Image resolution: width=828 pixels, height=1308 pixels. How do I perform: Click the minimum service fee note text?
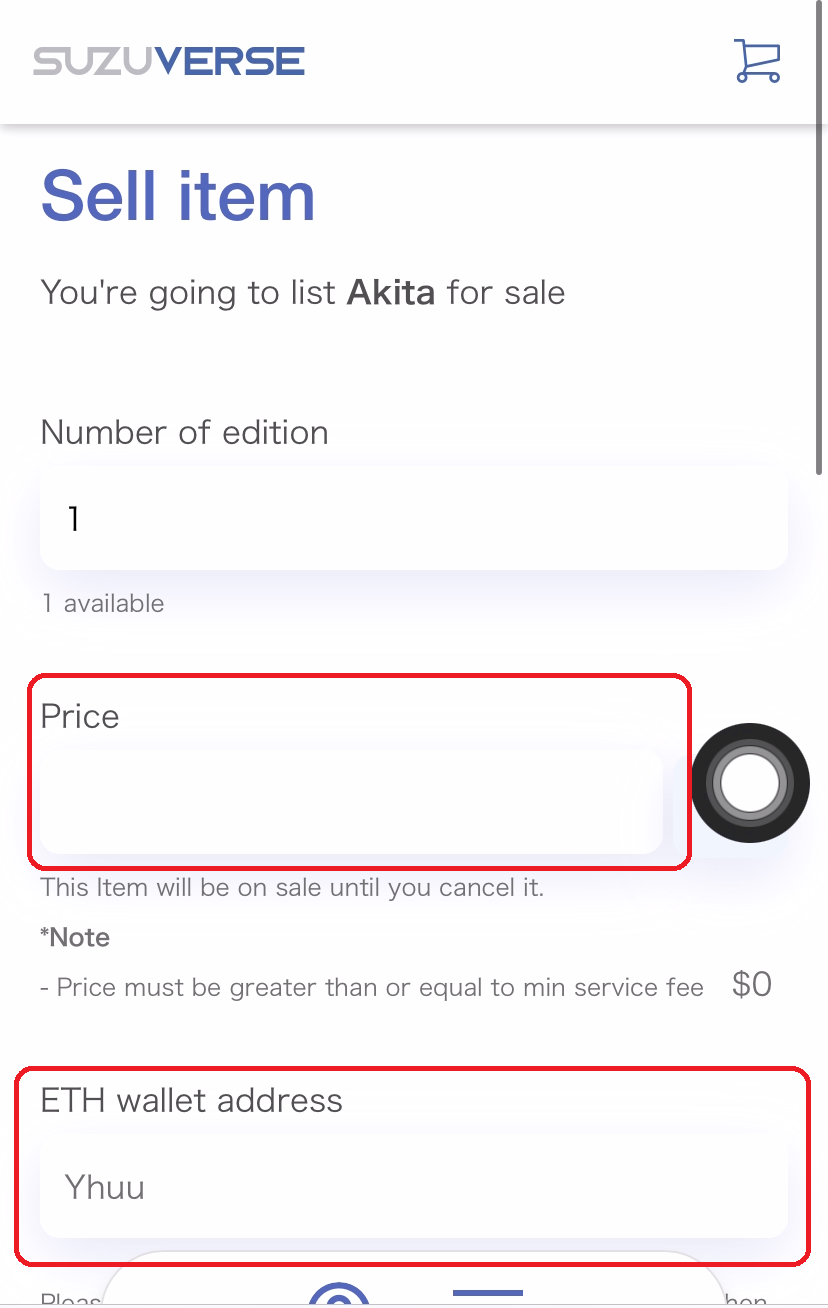[372, 988]
